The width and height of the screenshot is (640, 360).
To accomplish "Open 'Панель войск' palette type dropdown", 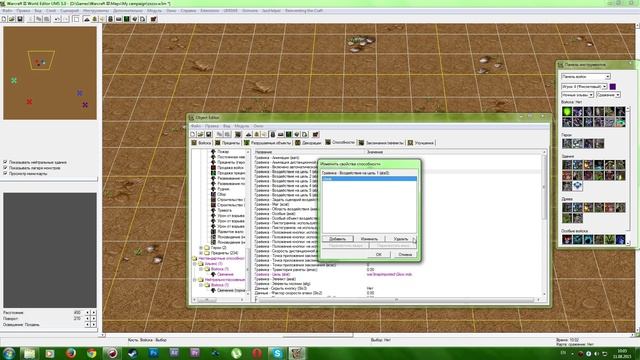I will click(586, 76).
